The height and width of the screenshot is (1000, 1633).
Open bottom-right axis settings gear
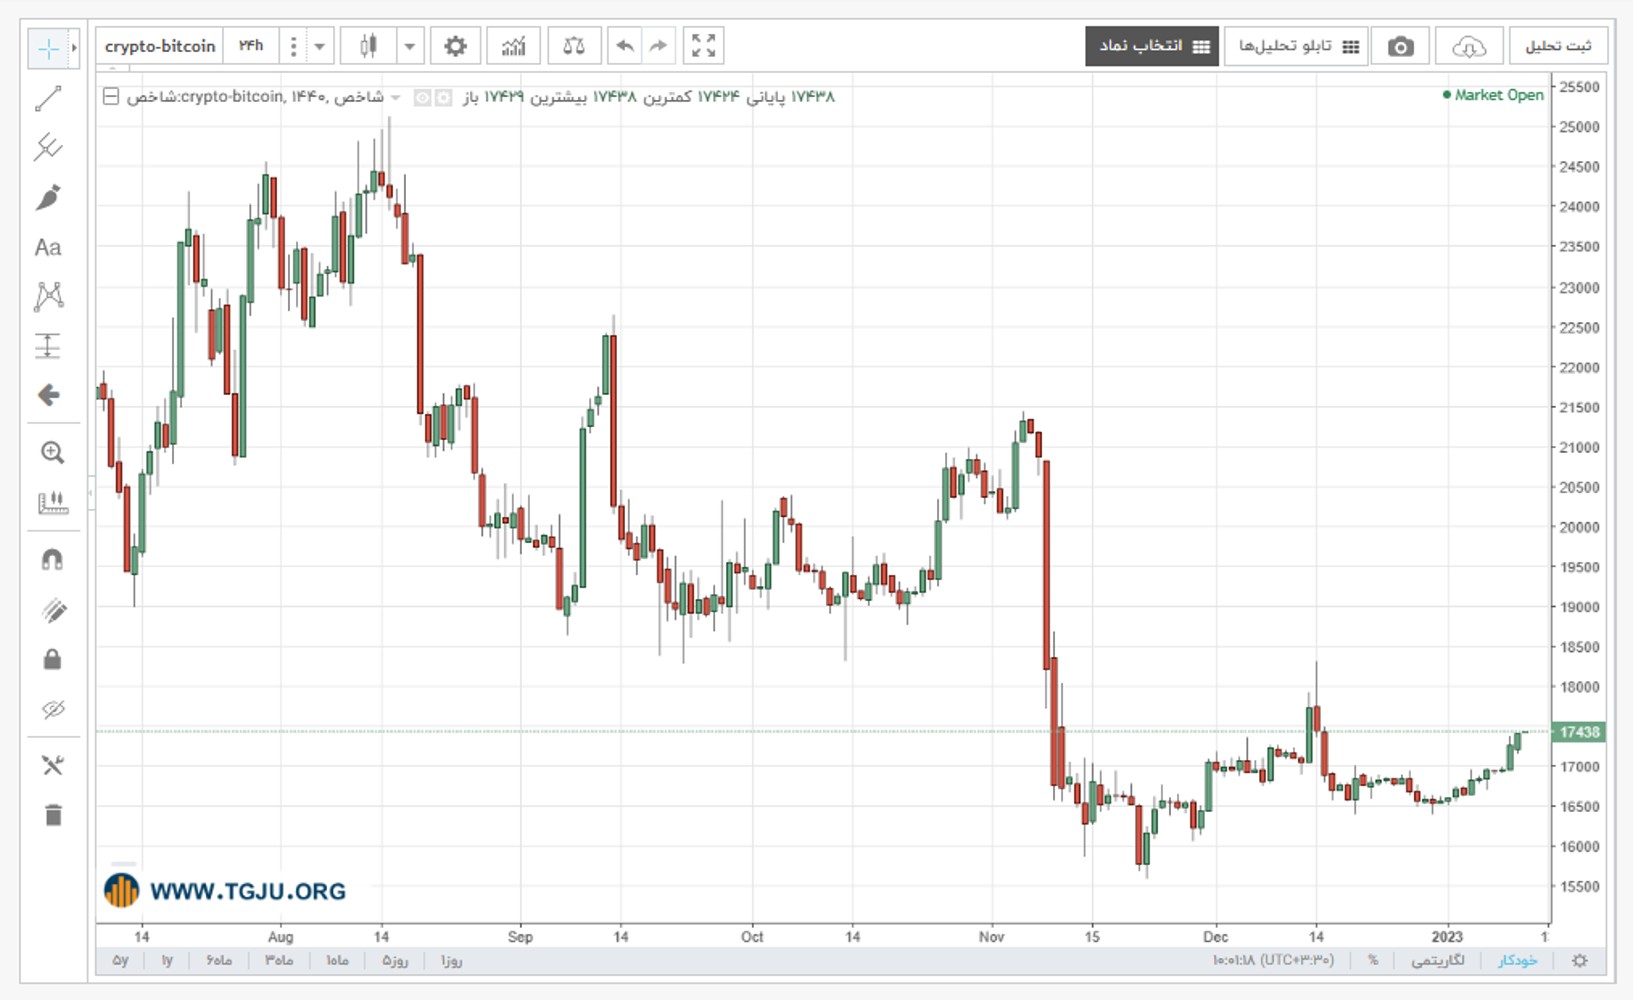tap(1580, 960)
